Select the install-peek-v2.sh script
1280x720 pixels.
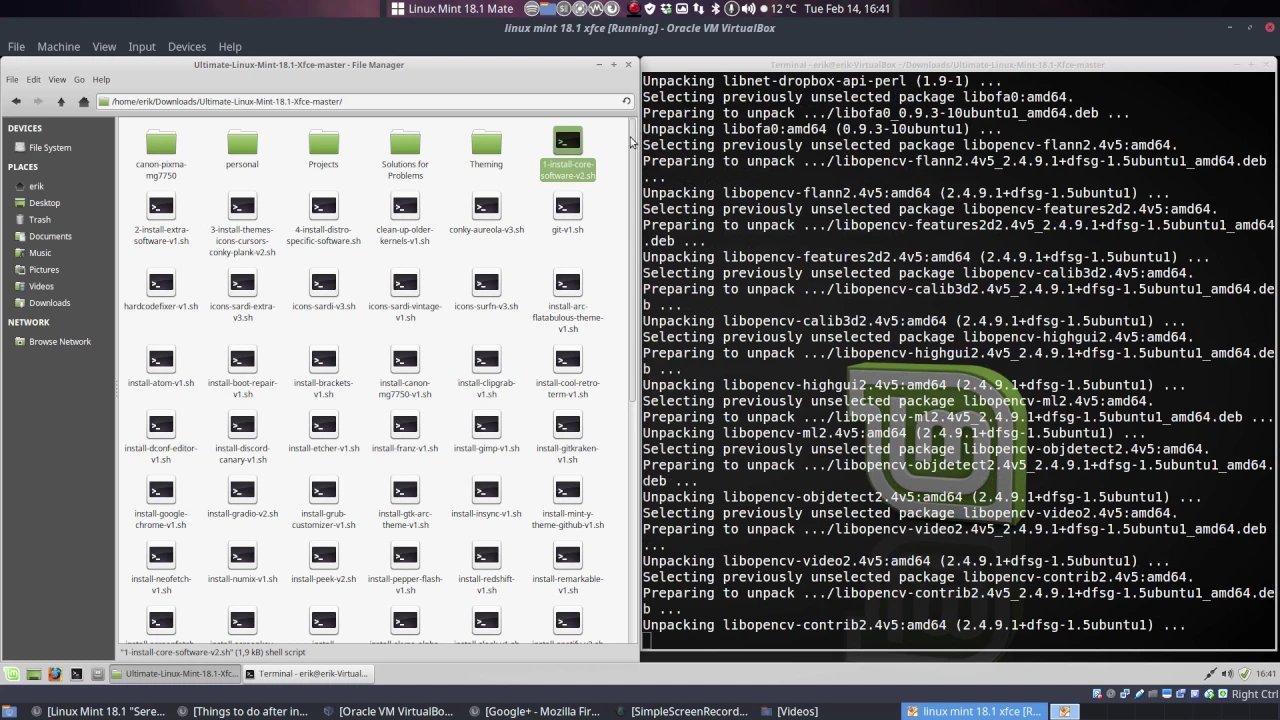[x=323, y=563]
